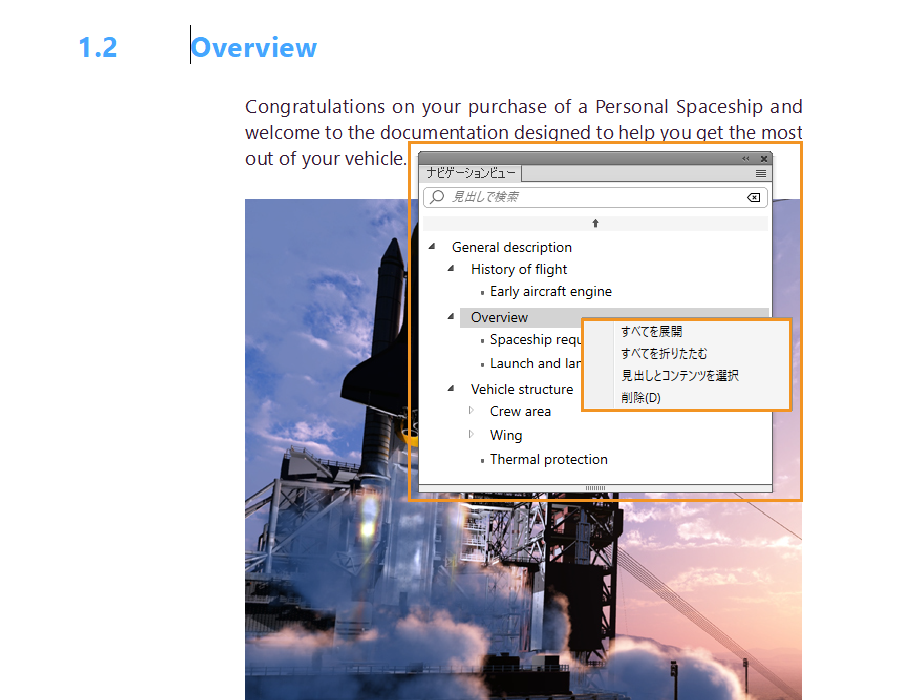Clear the heading search field

coord(754,197)
